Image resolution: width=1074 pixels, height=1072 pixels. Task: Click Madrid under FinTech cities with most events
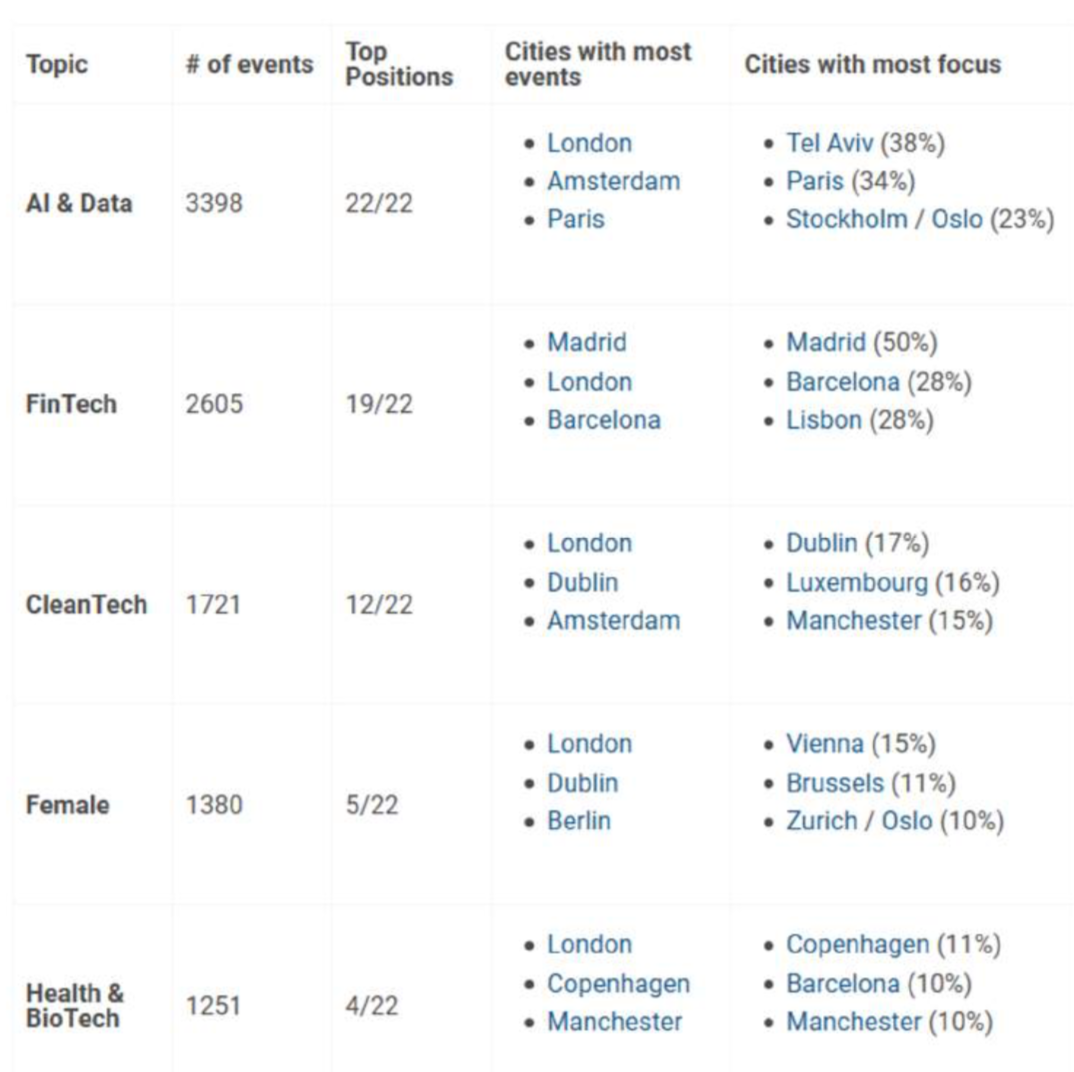tap(586, 343)
